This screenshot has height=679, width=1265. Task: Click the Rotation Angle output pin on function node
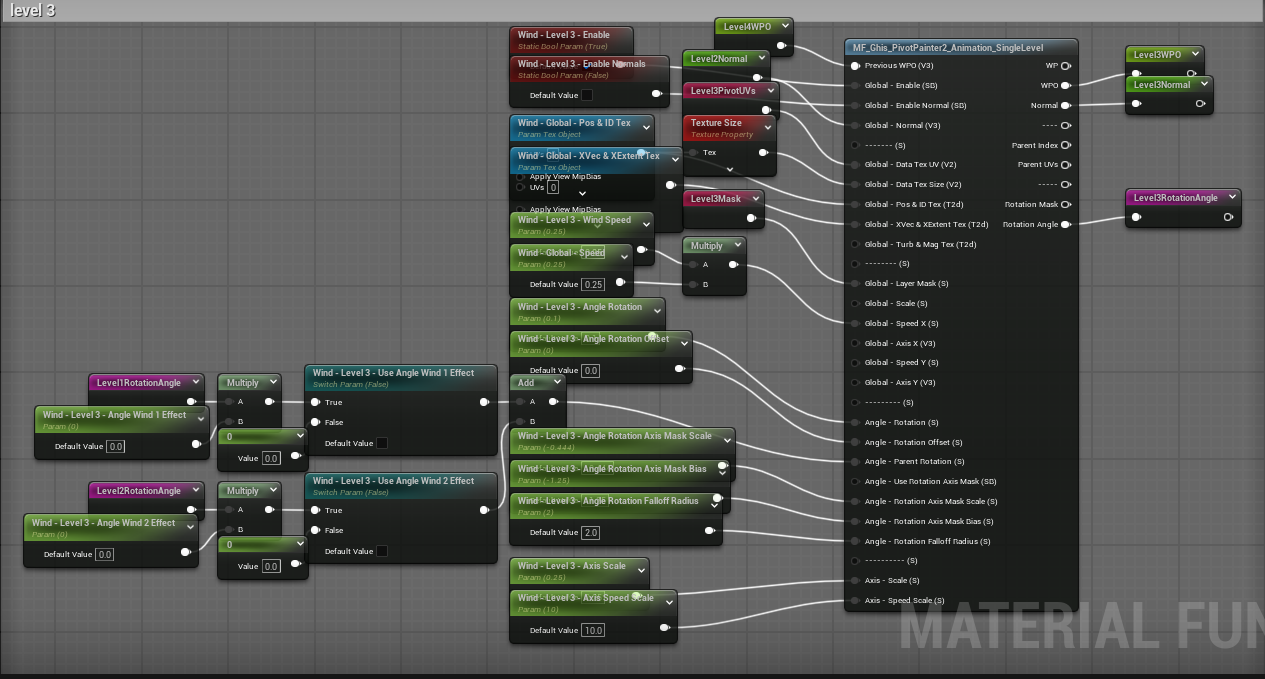tap(1066, 225)
